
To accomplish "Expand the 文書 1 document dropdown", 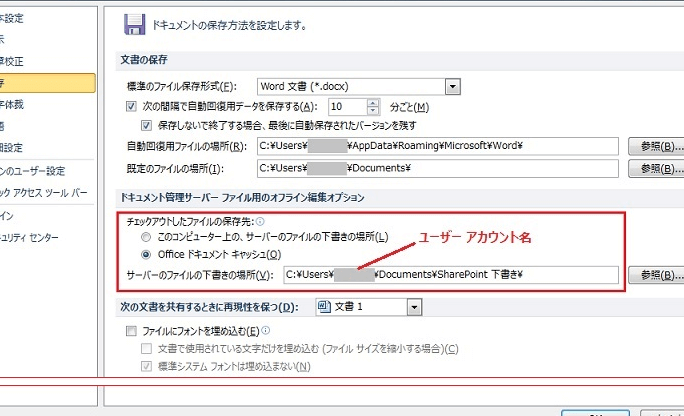I will (414, 306).
